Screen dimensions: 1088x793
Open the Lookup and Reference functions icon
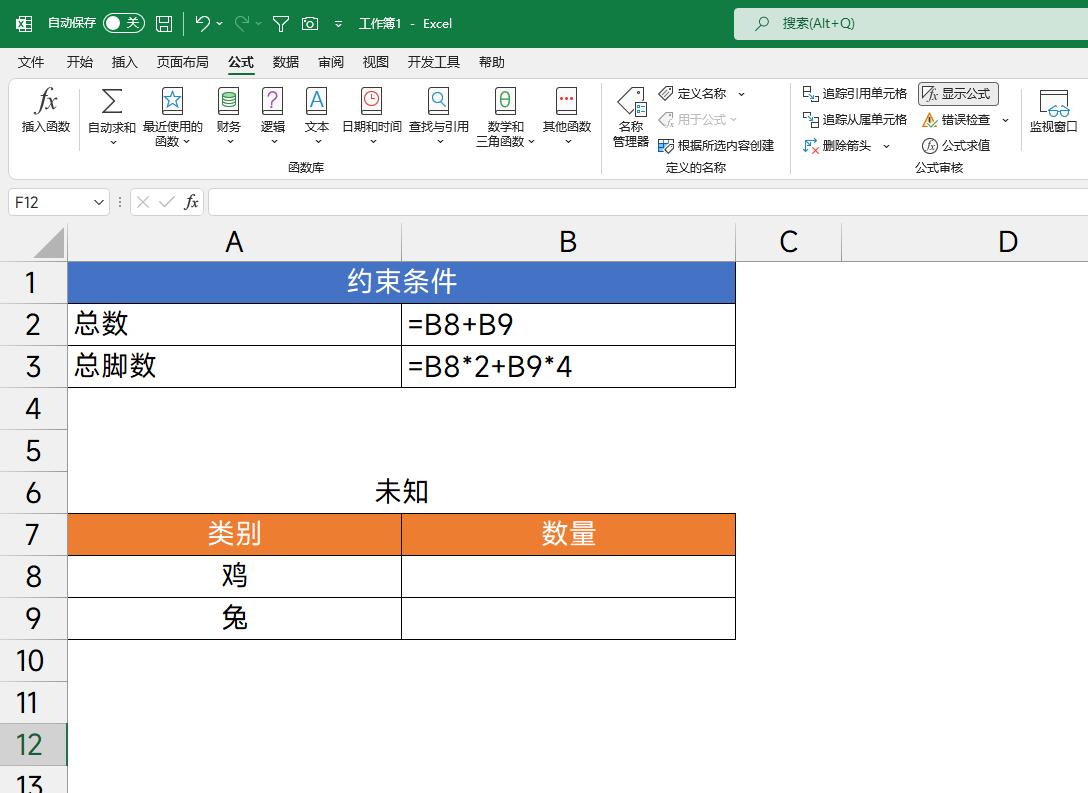coord(439,101)
